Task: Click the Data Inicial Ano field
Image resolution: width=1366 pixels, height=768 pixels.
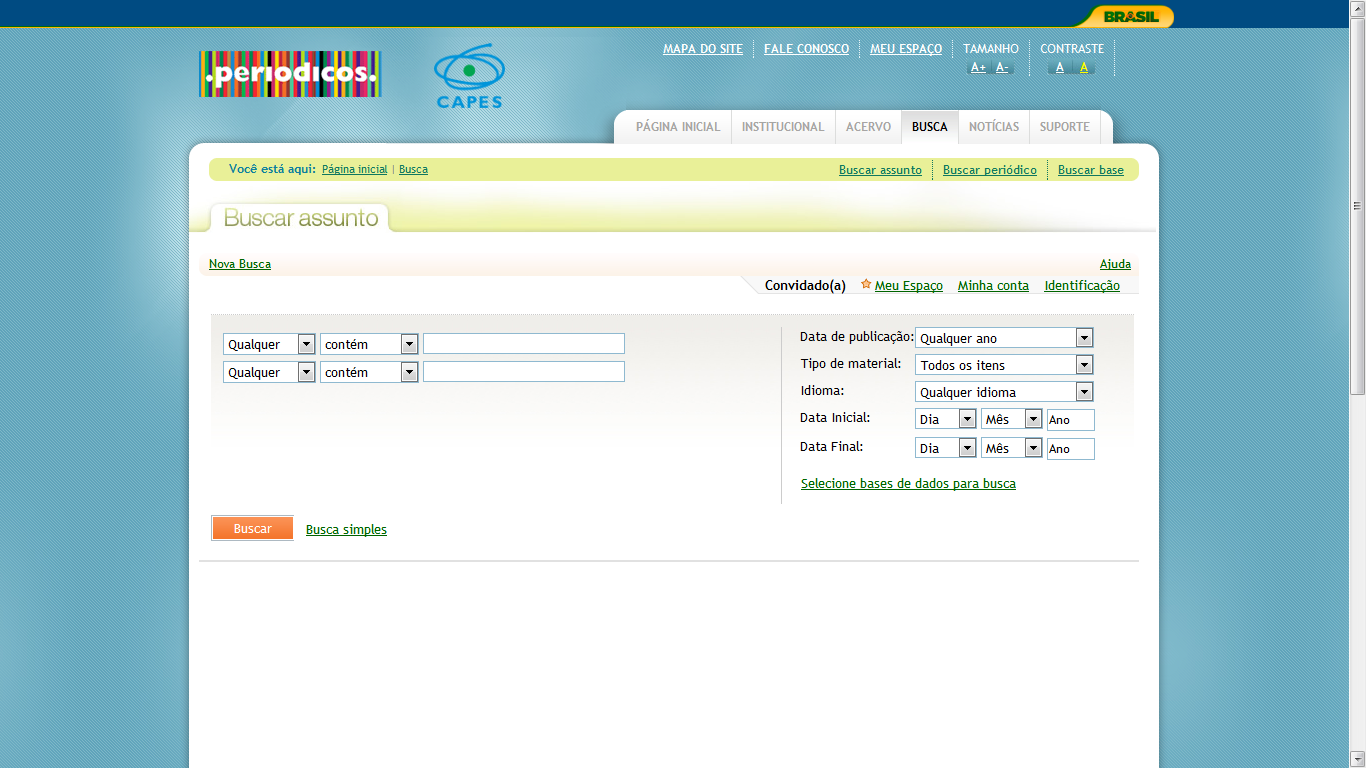Action: pyautogui.click(x=1071, y=420)
